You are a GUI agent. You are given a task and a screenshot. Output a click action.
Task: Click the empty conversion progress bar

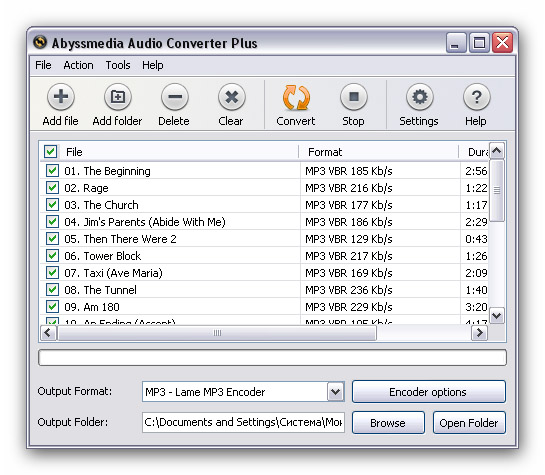(272, 358)
